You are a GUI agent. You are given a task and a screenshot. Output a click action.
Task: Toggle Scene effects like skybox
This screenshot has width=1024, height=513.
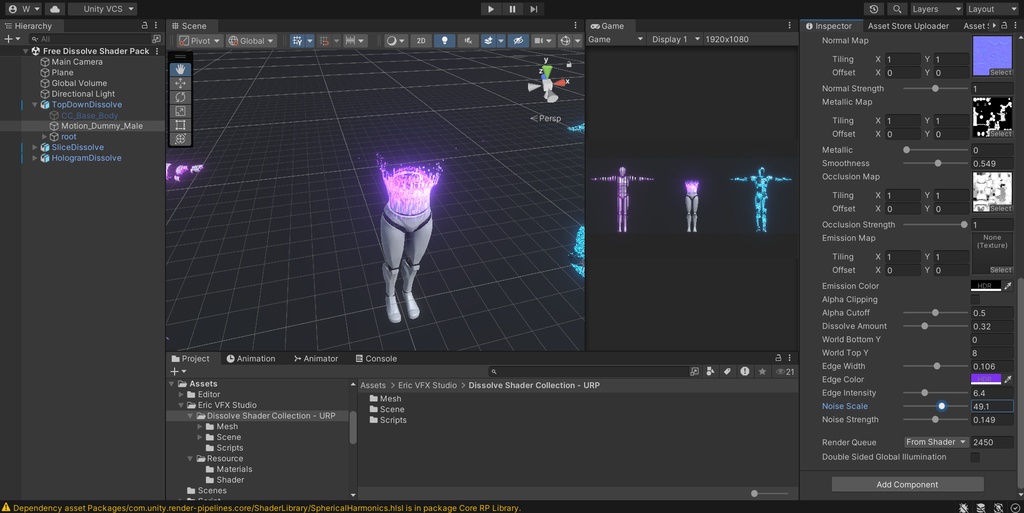tap(488, 40)
